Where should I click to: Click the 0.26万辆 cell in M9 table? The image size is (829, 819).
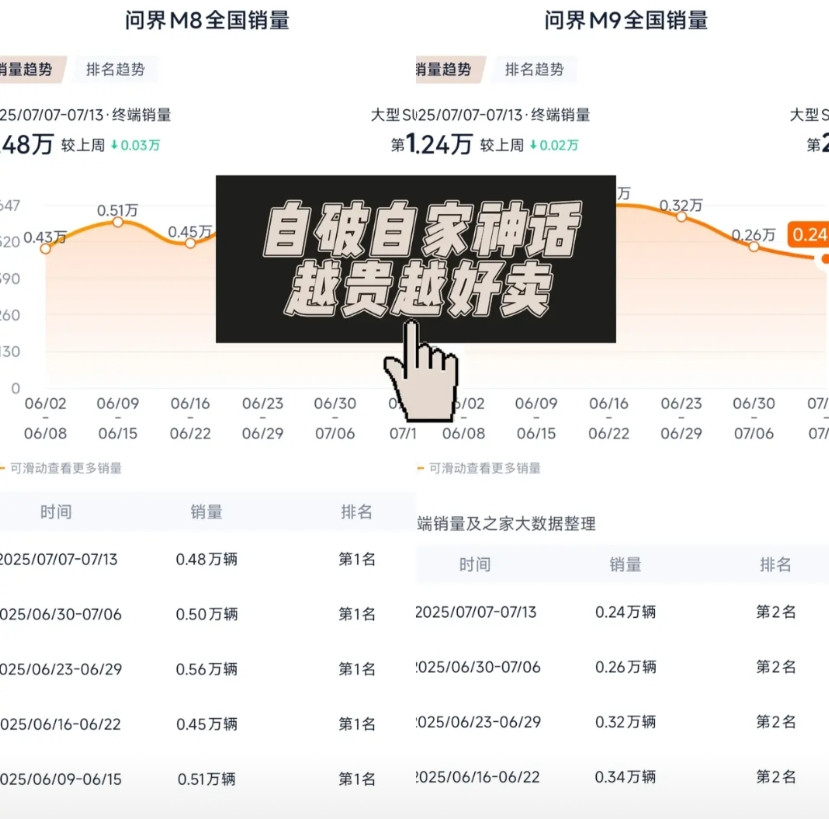pyautogui.click(x=625, y=667)
